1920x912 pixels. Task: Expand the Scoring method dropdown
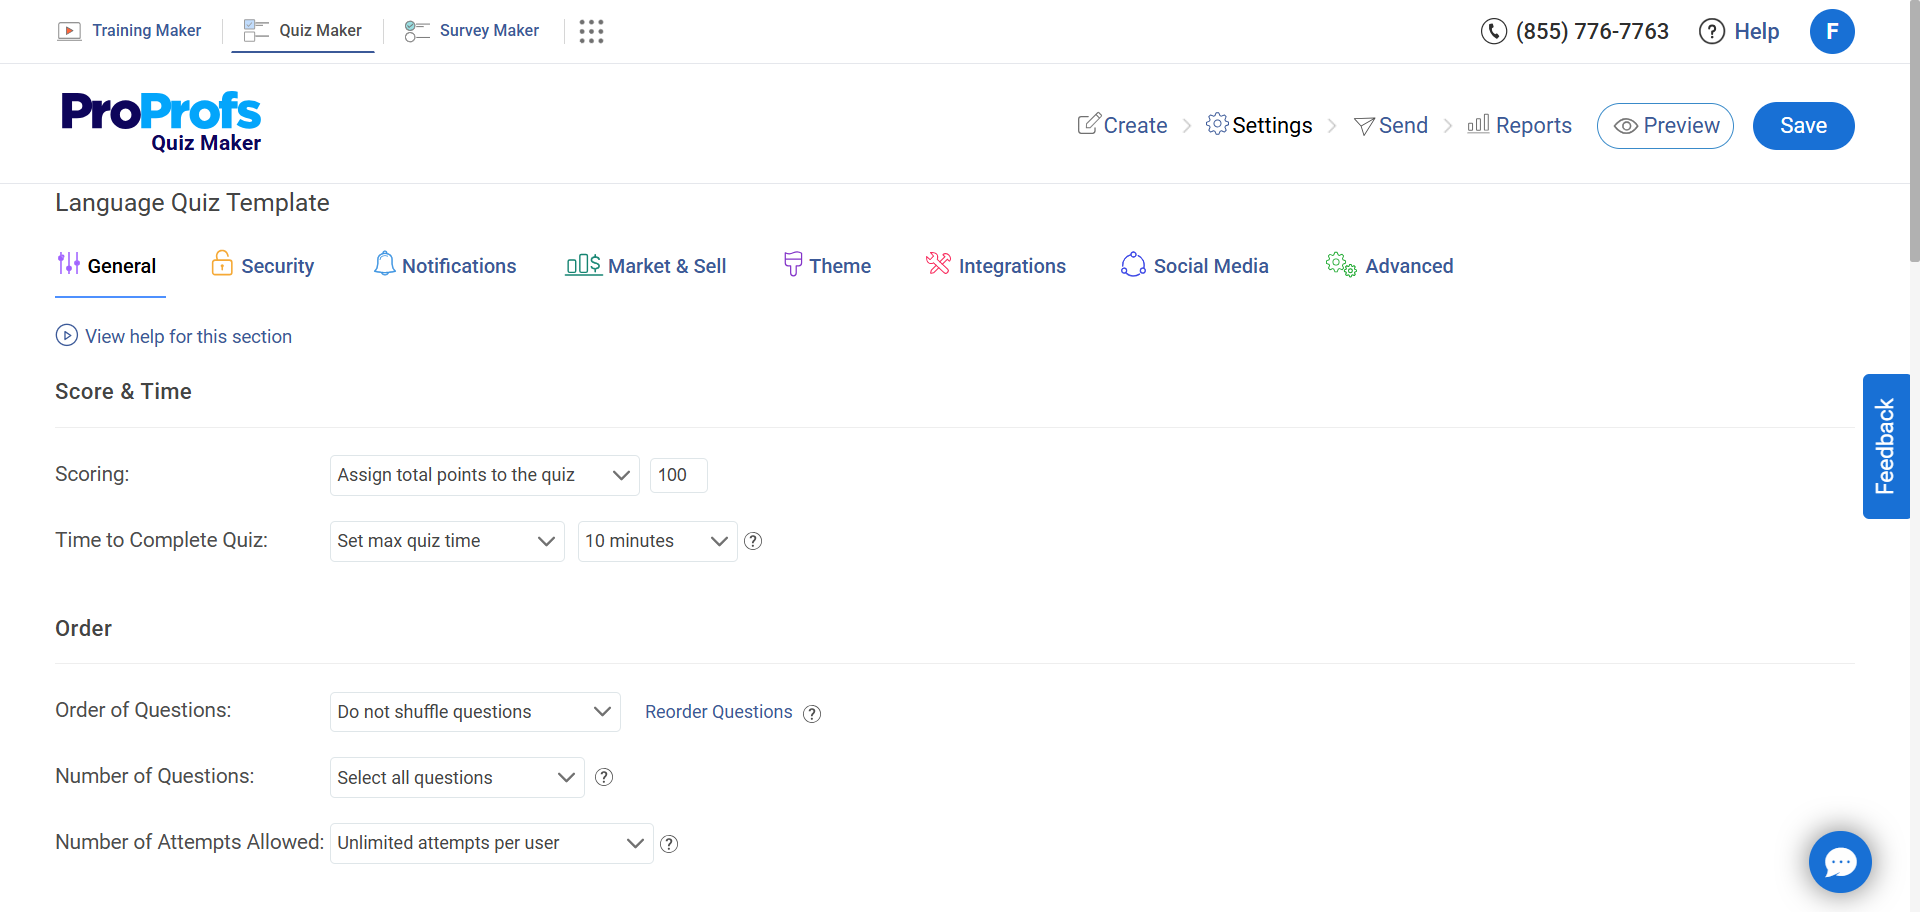point(484,475)
